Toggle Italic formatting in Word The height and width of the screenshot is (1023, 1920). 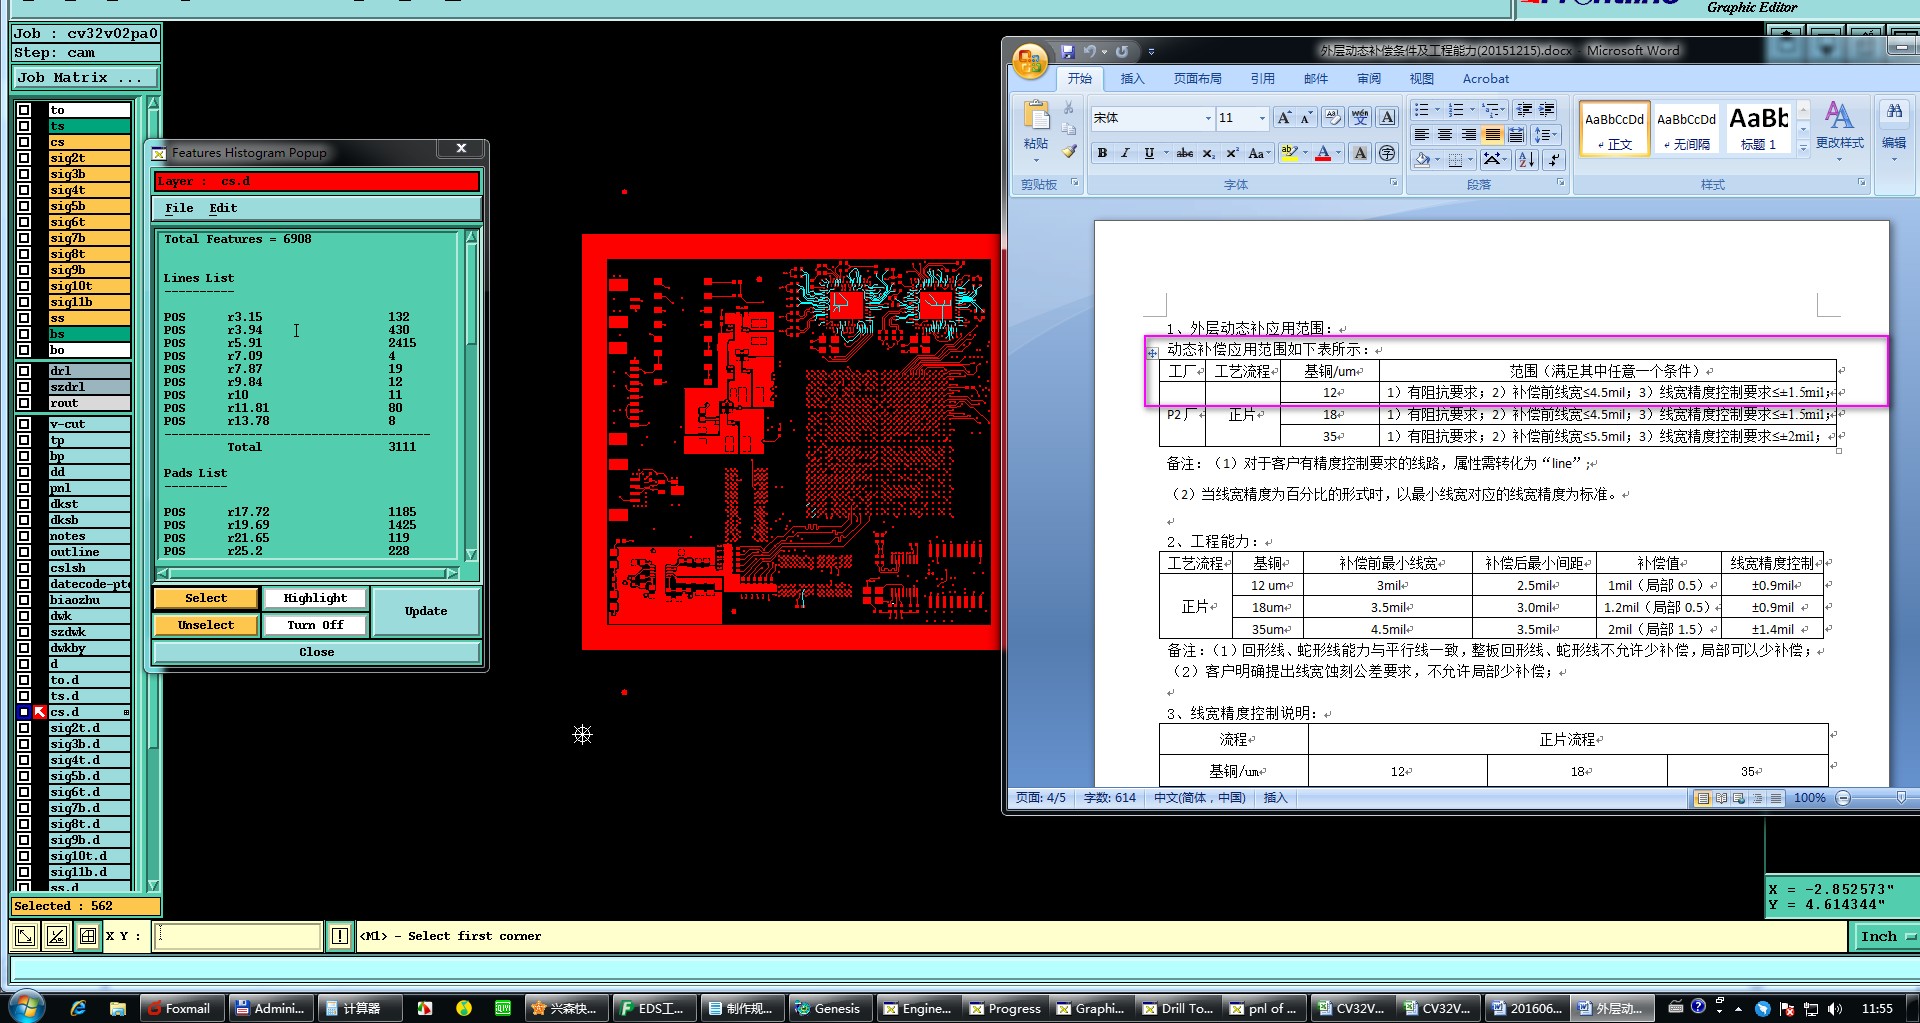[x=1125, y=153]
